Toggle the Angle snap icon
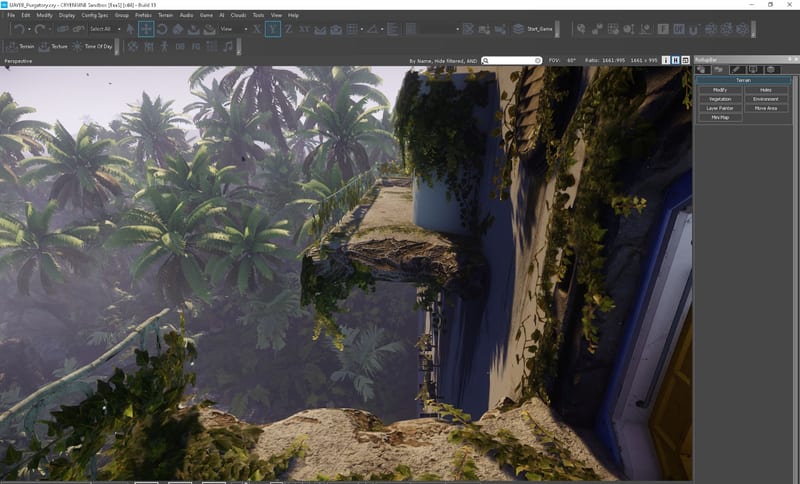 pos(372,29)
